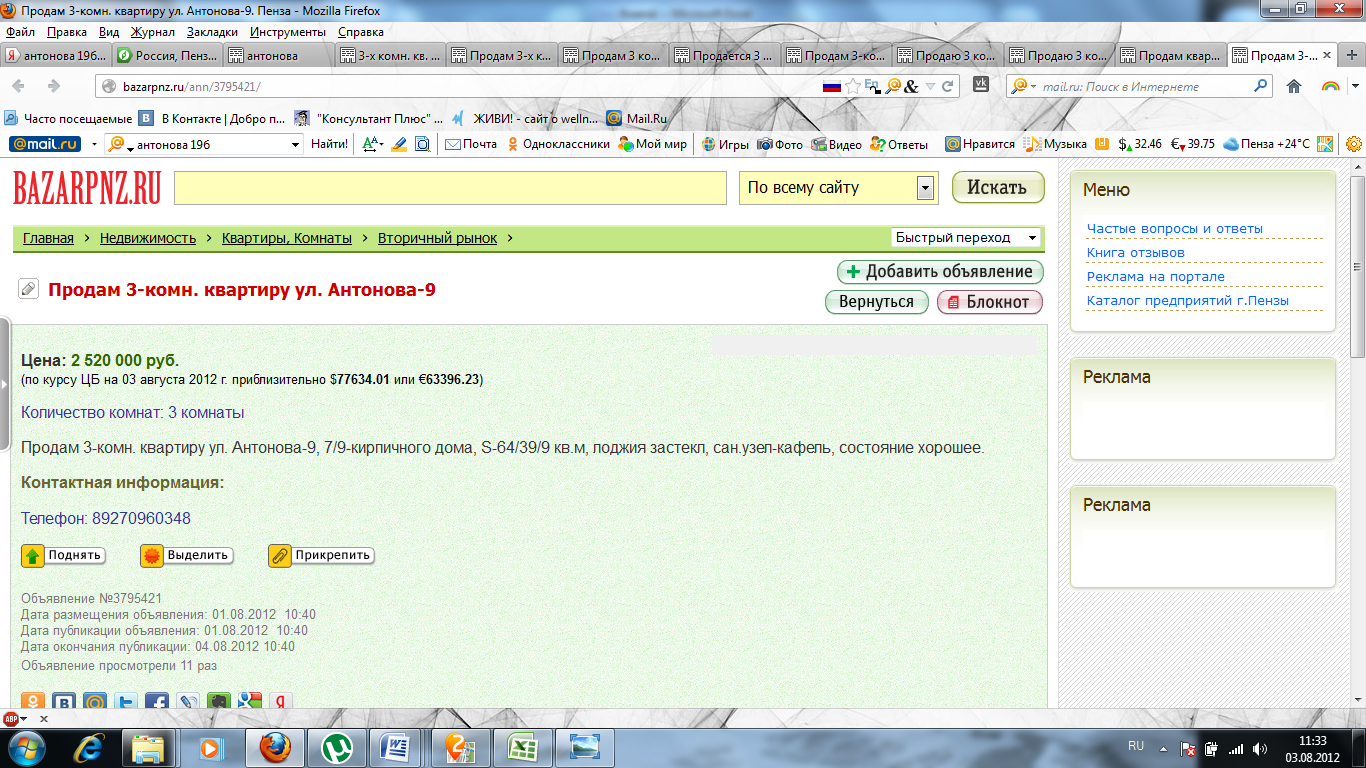Open the Вторичный рынок breadcrumb link
This screenshot has height=768, width=1366.
point(437,238)
